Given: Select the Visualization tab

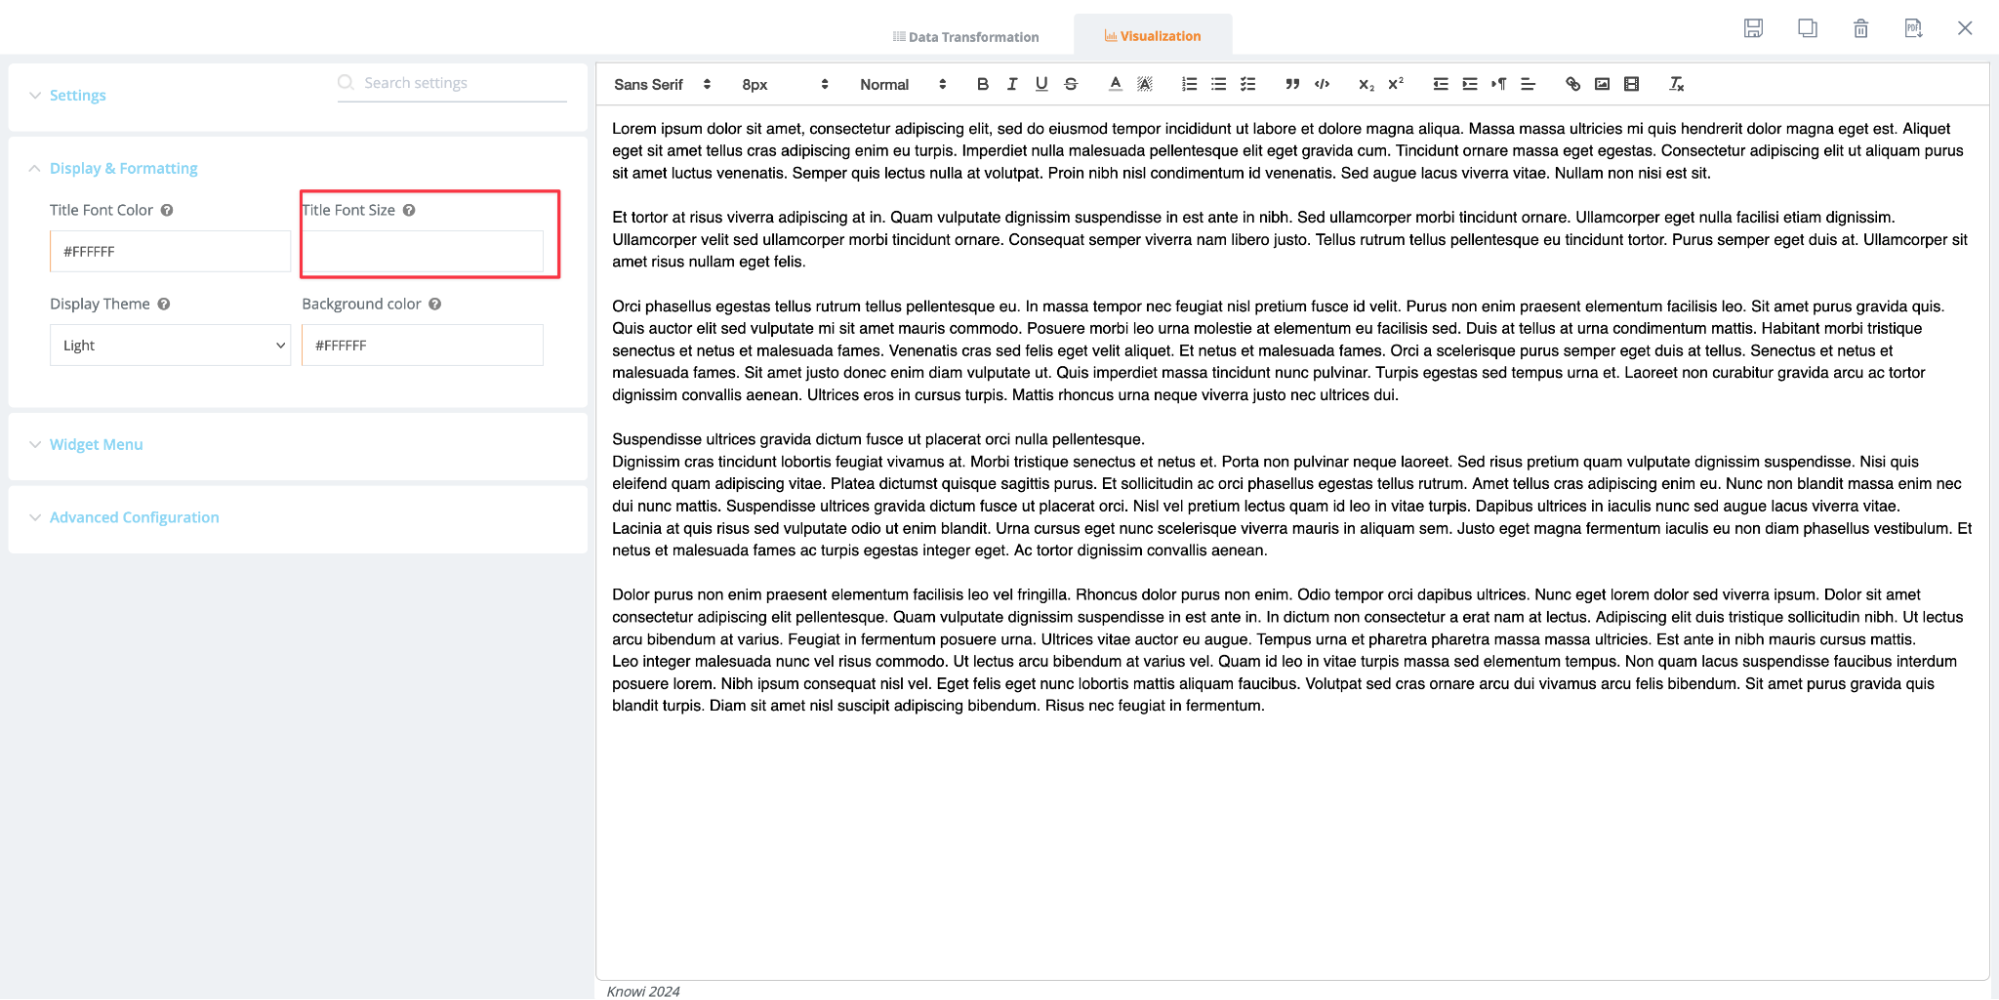Looking at the screenshot, I should 1152,36.
